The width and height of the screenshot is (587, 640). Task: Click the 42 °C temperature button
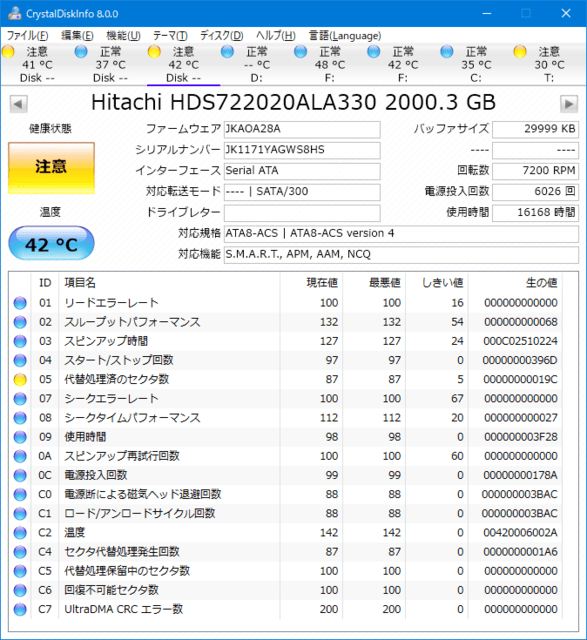click(x=51, y=244)
